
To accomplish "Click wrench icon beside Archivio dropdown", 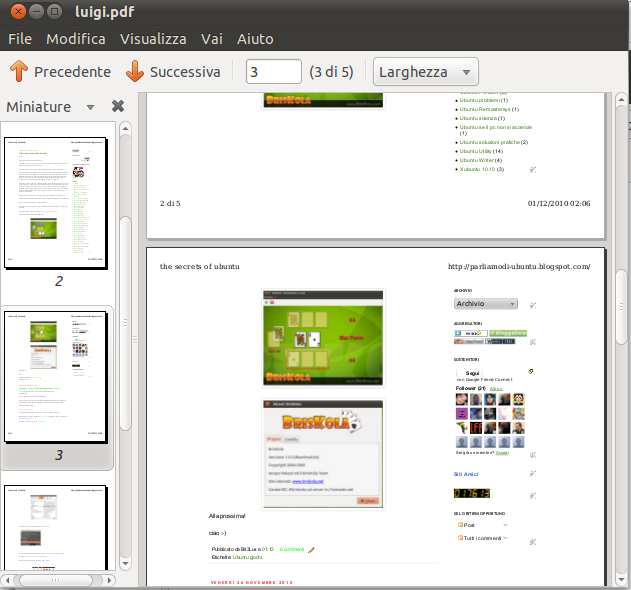I will pos(533,305).
